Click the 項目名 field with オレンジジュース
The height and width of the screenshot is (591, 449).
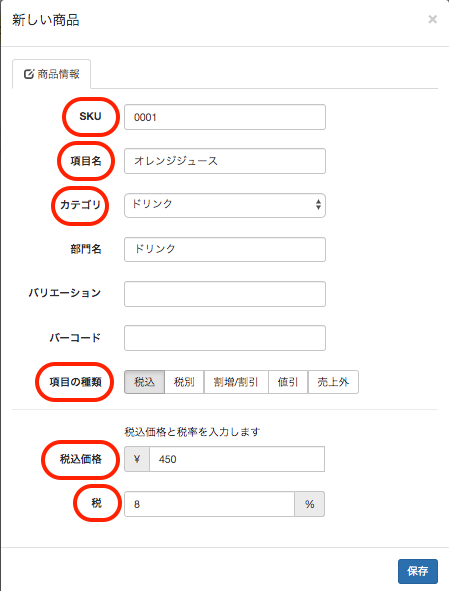225,161
